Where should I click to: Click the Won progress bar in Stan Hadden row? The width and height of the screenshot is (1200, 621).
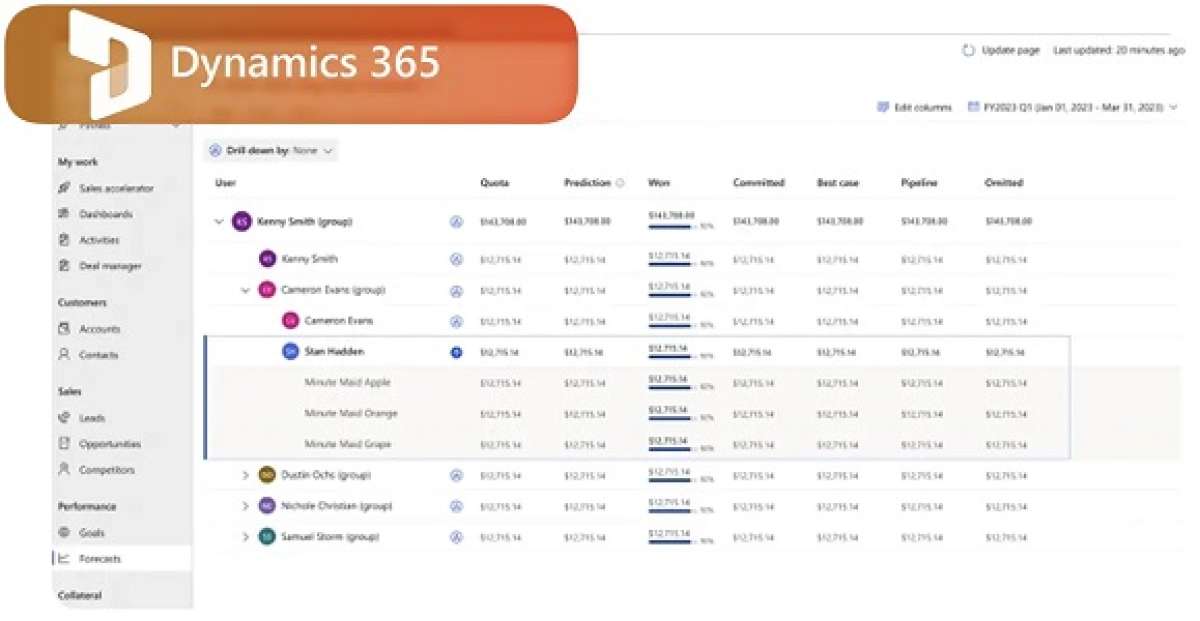point(671,357)
